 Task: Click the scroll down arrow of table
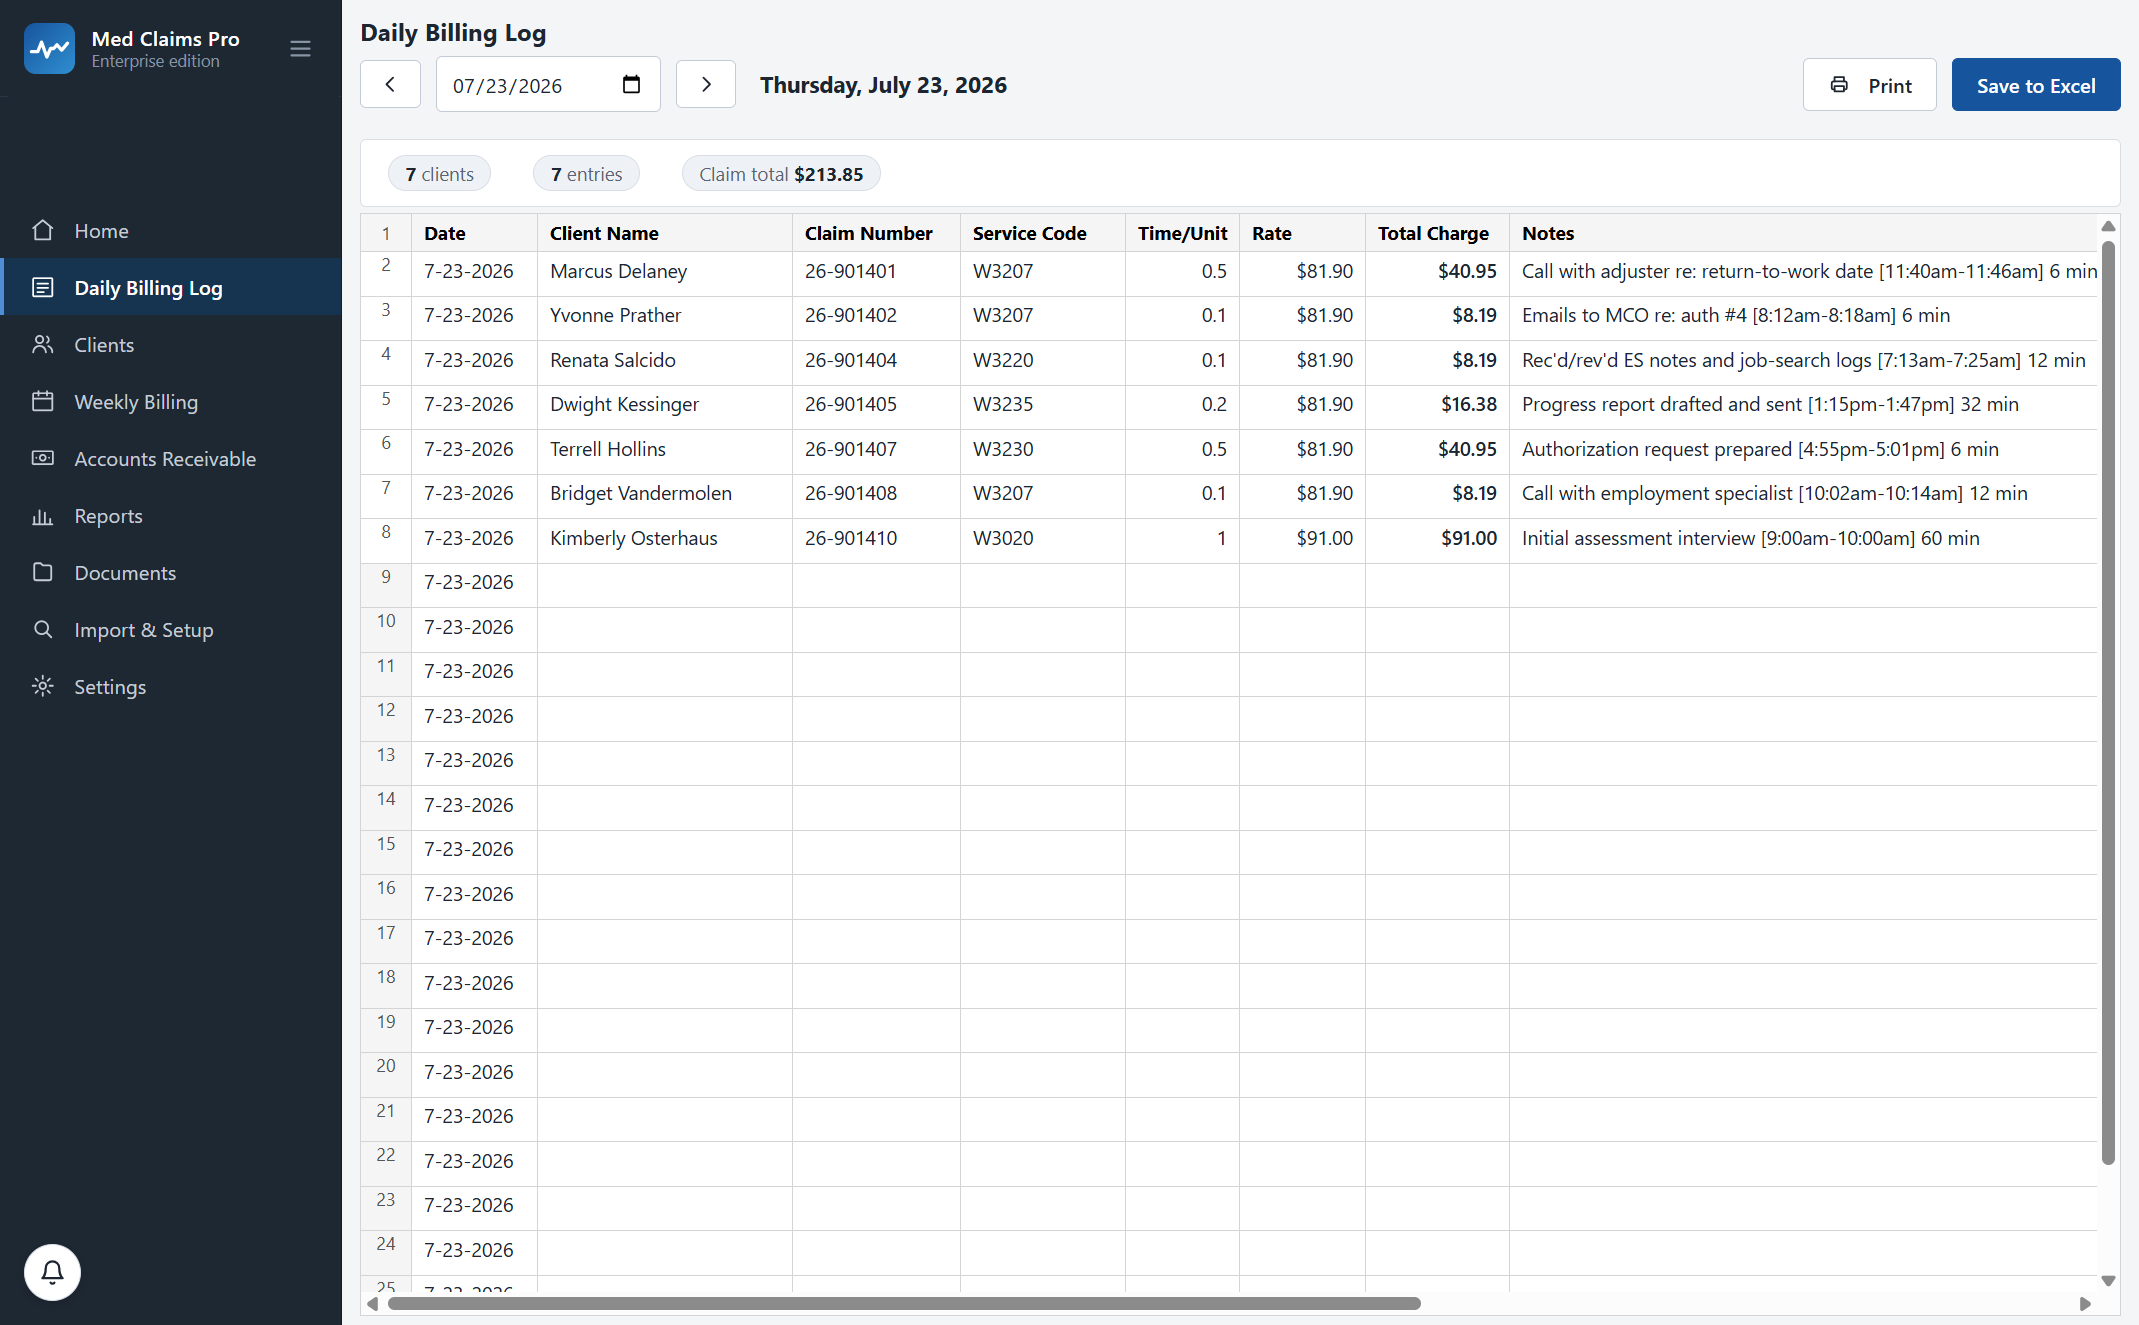pyautogui.click(x=2108, y=1281)
